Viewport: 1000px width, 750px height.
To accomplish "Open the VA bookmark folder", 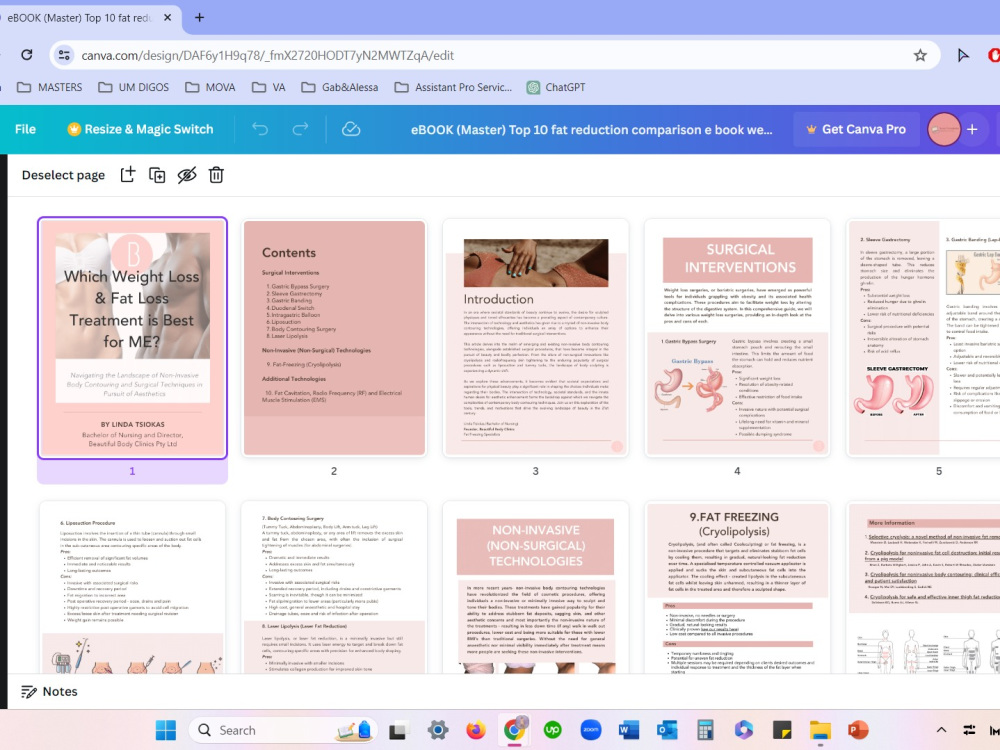I will (268, 87).
